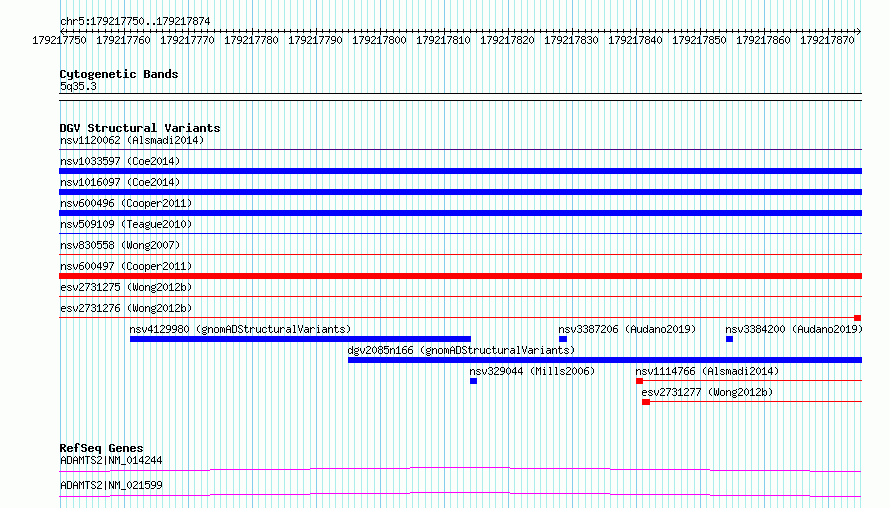Click the magenta transcript line of ADAMTS2|NM_021599
890x508 pixels.
pos(460,494)
